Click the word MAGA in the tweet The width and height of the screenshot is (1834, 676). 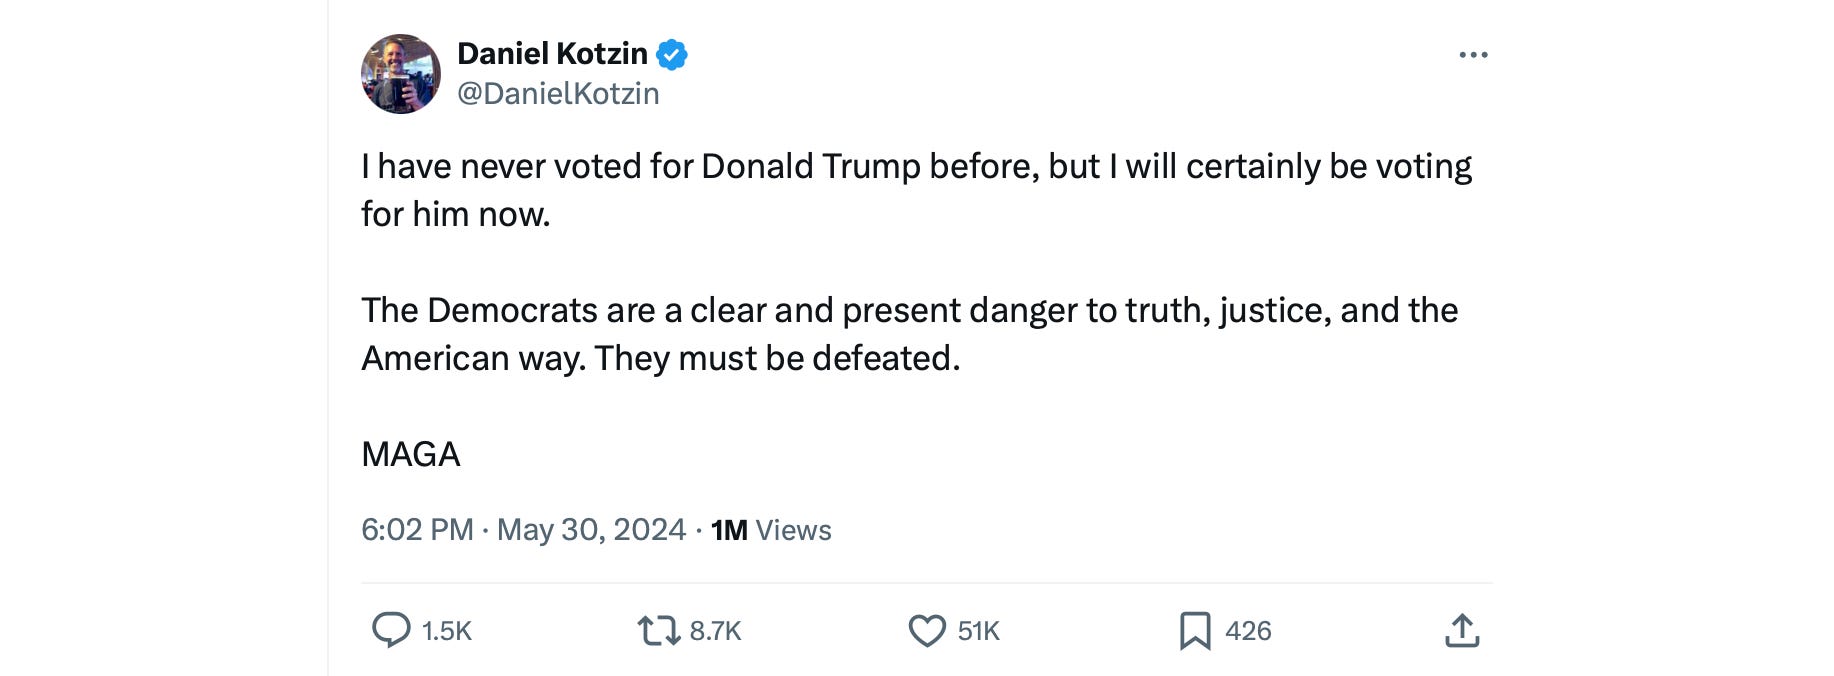[411, 454]
